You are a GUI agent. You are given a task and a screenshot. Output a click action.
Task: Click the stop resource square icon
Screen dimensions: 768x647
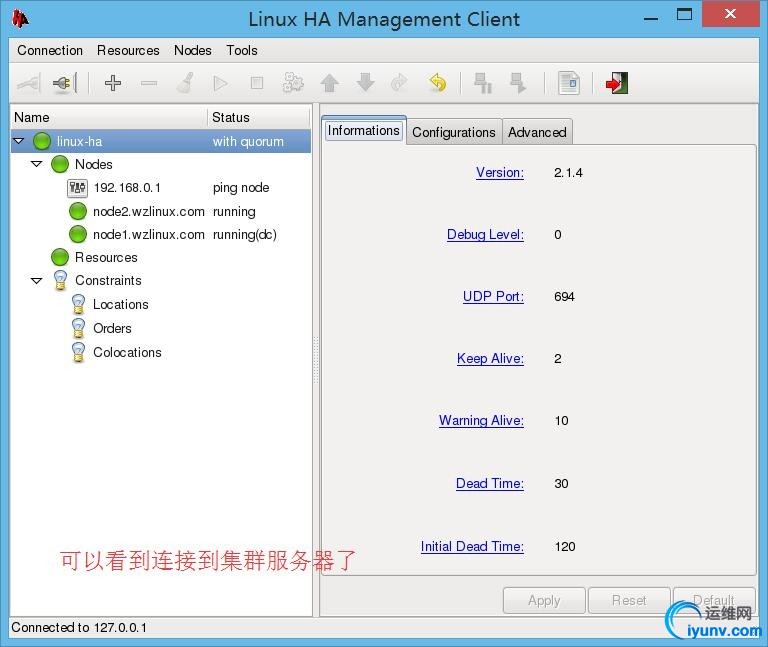257,83
